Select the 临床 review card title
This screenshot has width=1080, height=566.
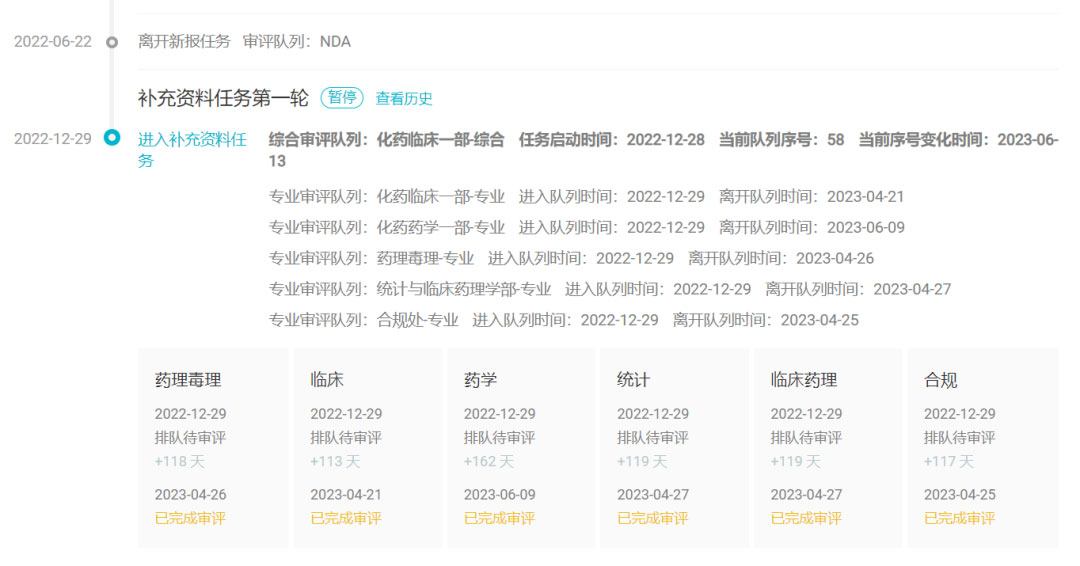tap(327, 380)
